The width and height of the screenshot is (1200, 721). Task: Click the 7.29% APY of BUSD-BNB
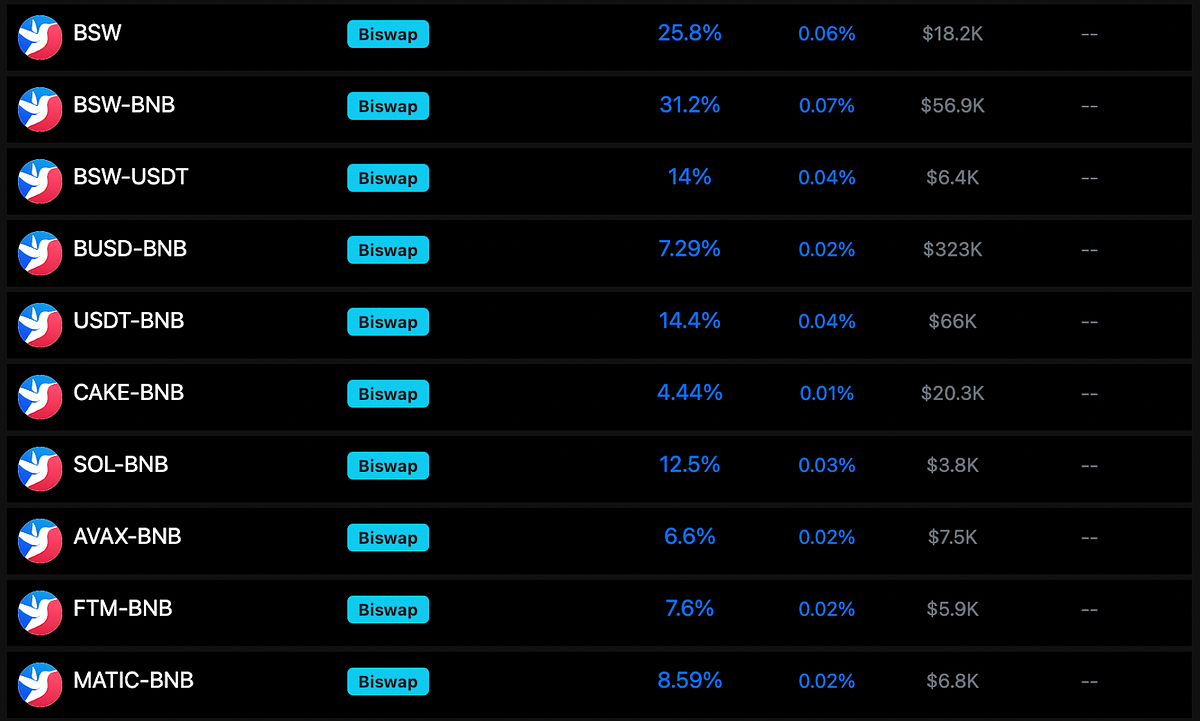click(x=690, y=249)
